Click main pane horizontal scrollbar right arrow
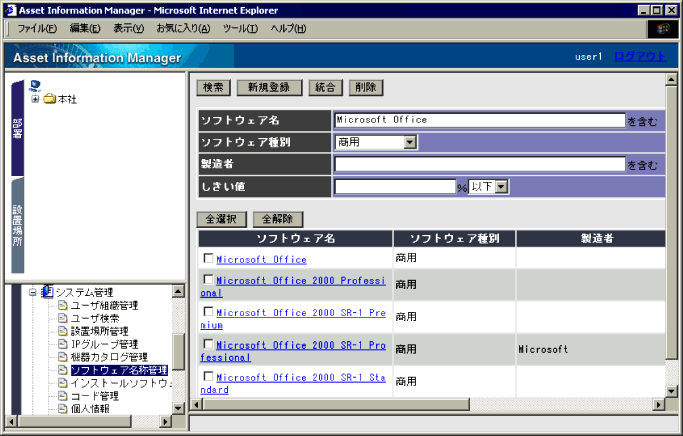 [x=659, y=405]
